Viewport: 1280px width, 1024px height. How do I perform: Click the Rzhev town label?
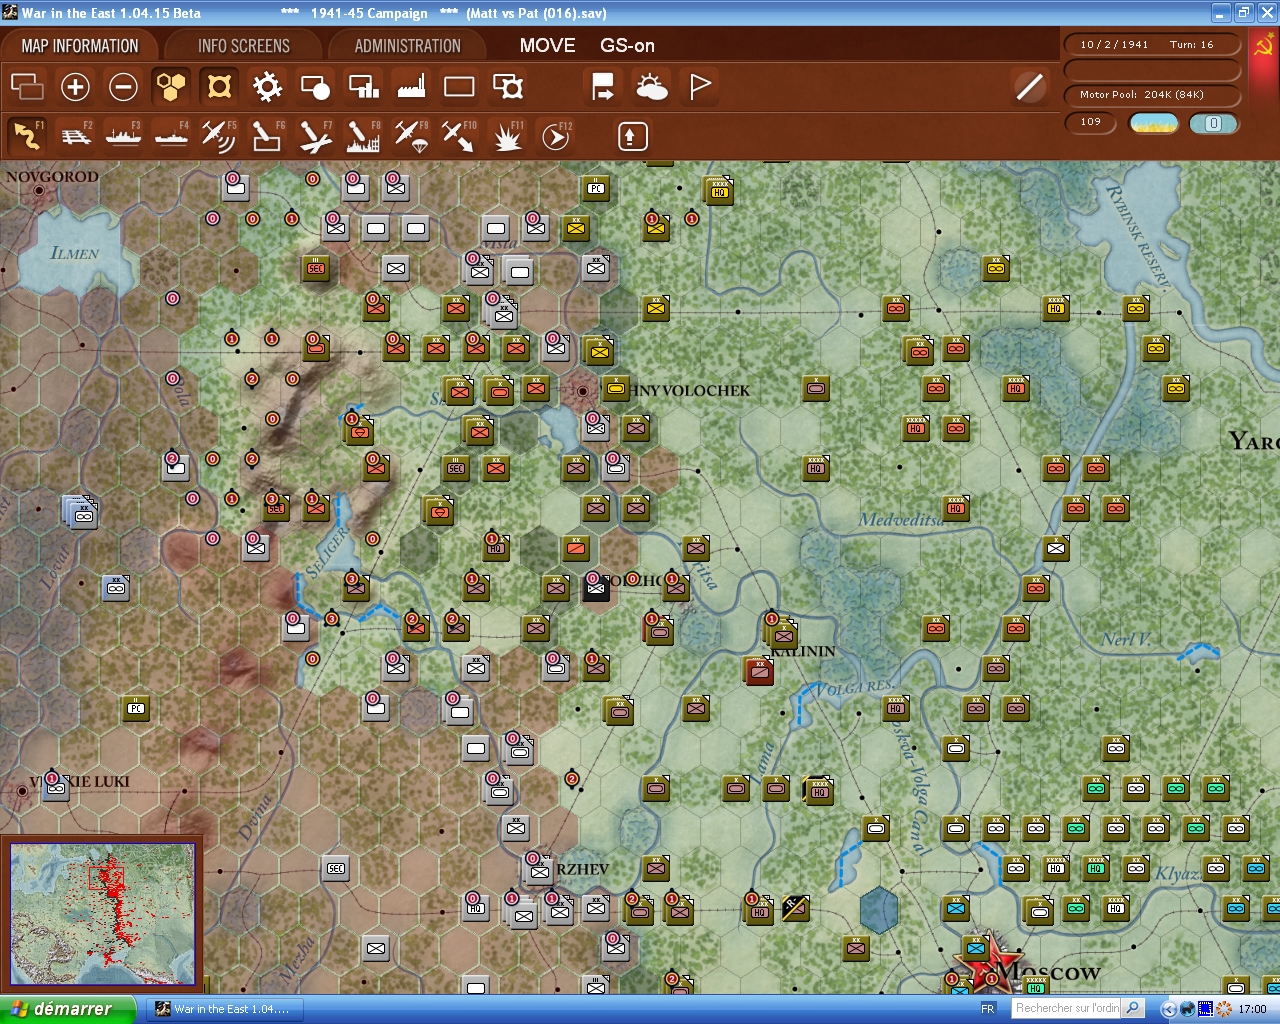click(x=582, y=869)
